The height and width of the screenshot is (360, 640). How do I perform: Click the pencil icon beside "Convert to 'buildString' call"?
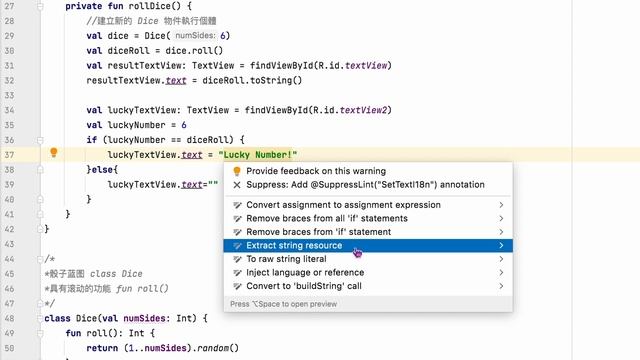[x=237, y=286]
